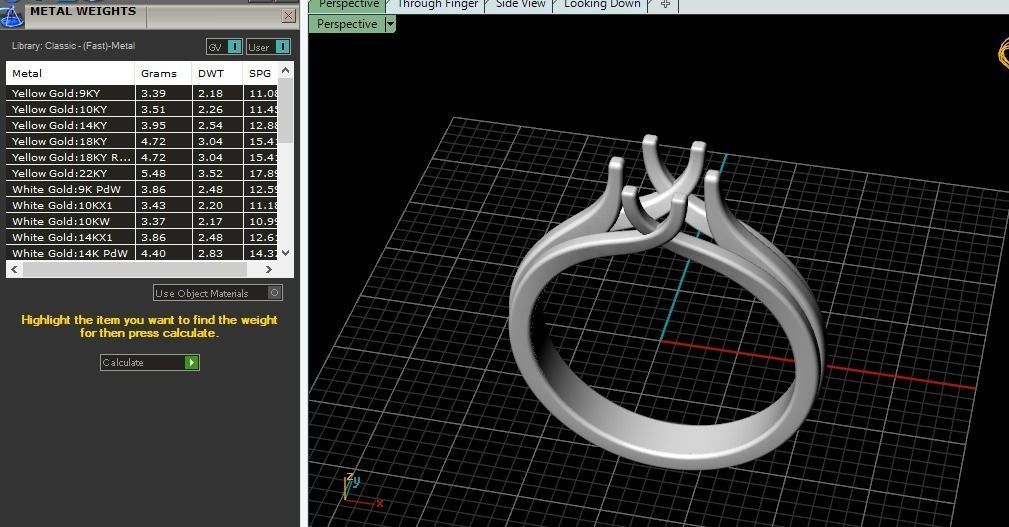
Task: Toggle the User library switch
Action: (268, 47)
